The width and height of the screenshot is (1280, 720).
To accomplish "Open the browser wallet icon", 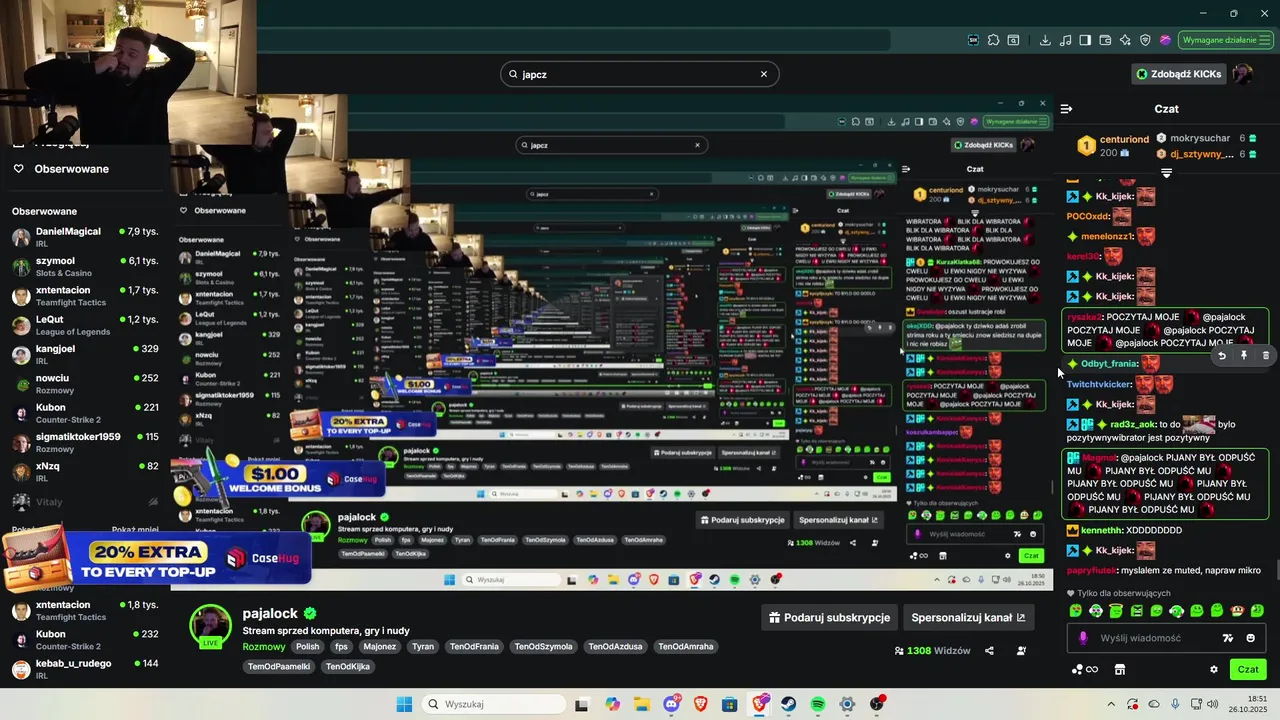I will (x=1105, y=40).
